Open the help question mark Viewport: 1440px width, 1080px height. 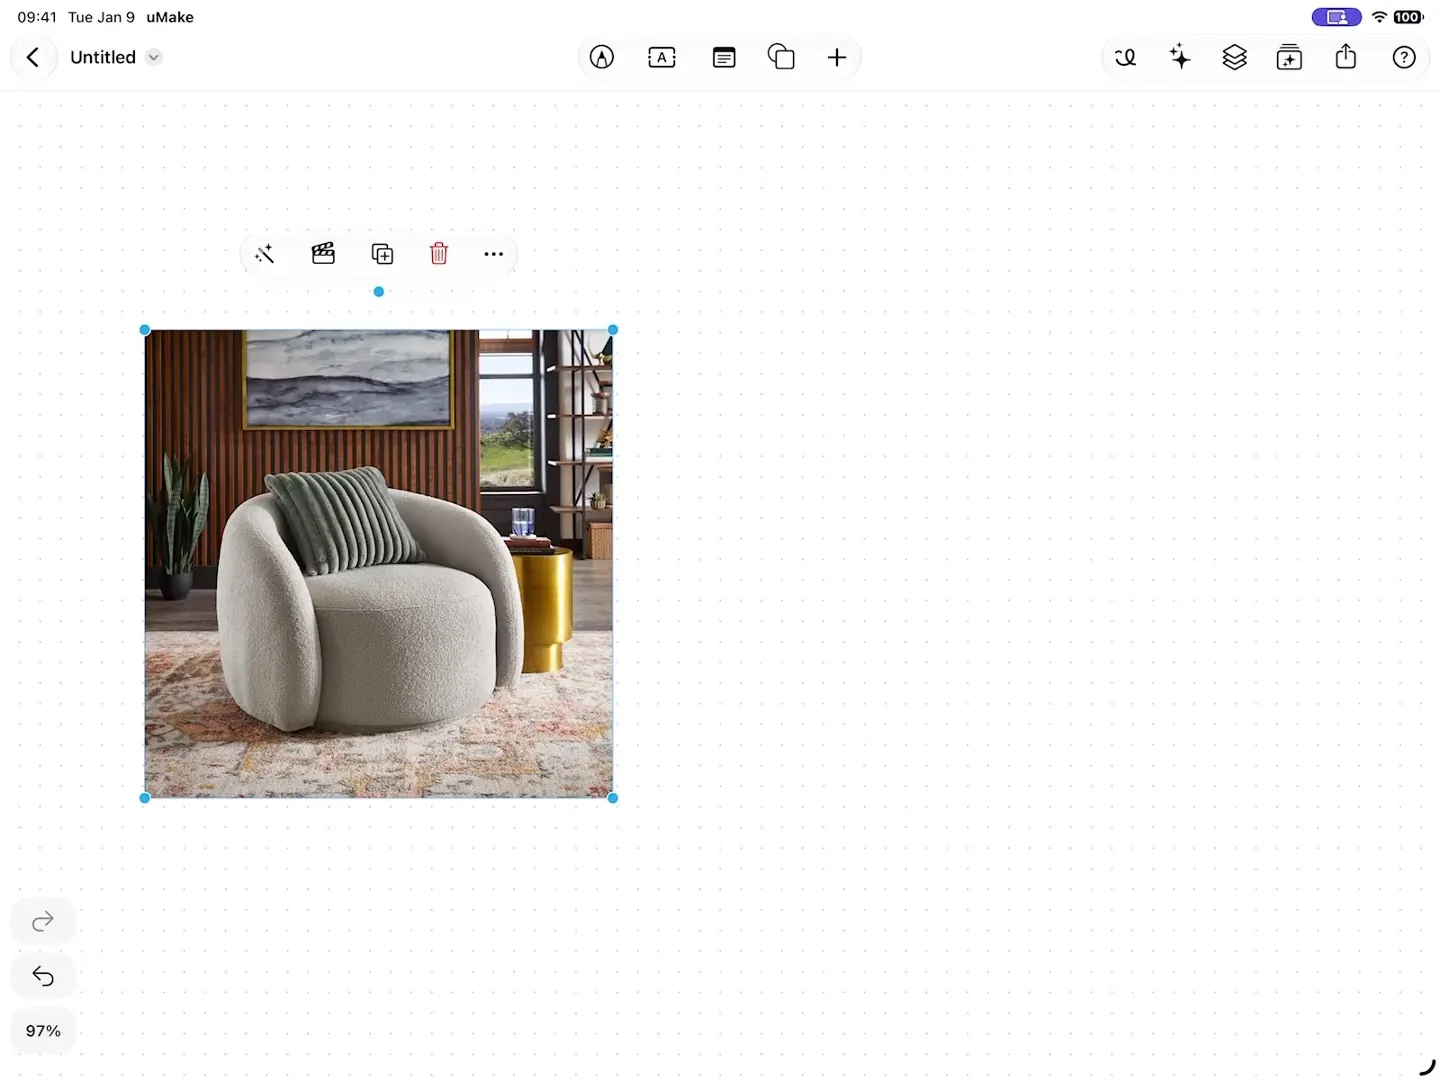[1404, 57]
